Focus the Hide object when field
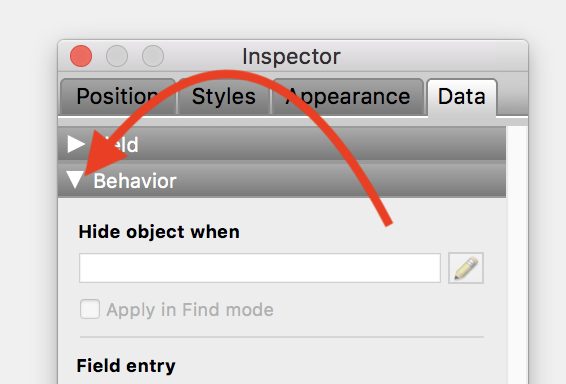566x384 pixels. coord(260,268)
